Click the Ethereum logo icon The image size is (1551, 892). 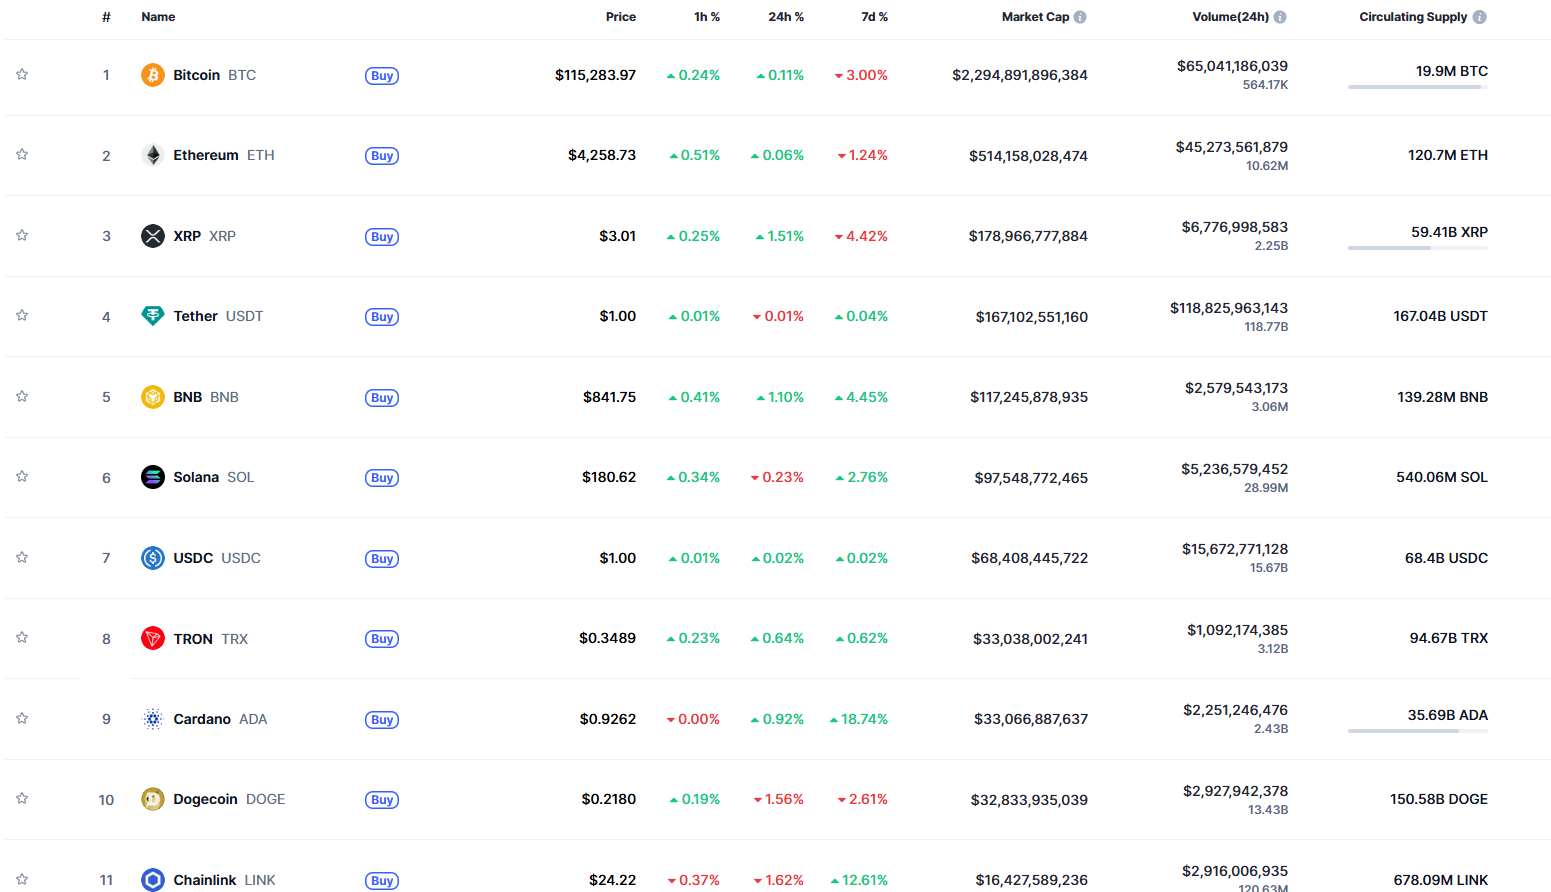click(x=152, y=155)
